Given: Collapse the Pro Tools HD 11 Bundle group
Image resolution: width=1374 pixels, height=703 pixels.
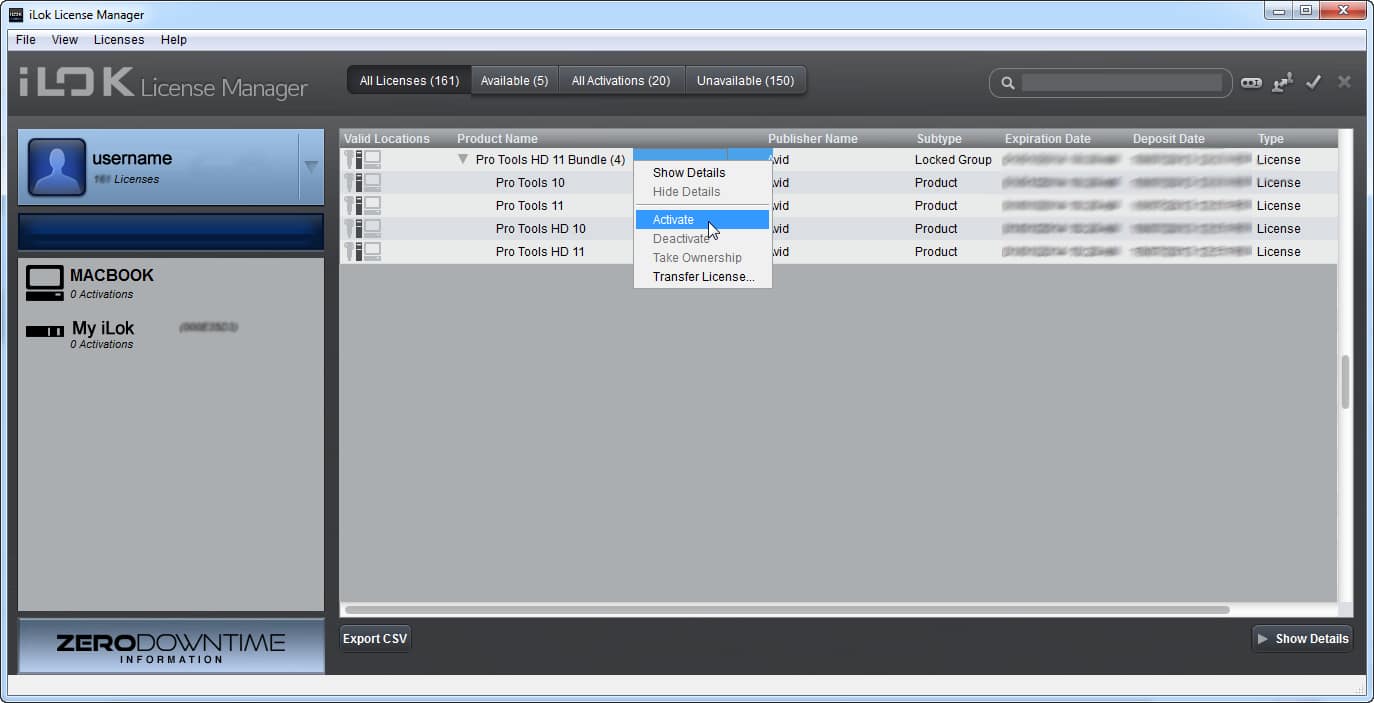Looking at the screenshot, I should [463, 160].
